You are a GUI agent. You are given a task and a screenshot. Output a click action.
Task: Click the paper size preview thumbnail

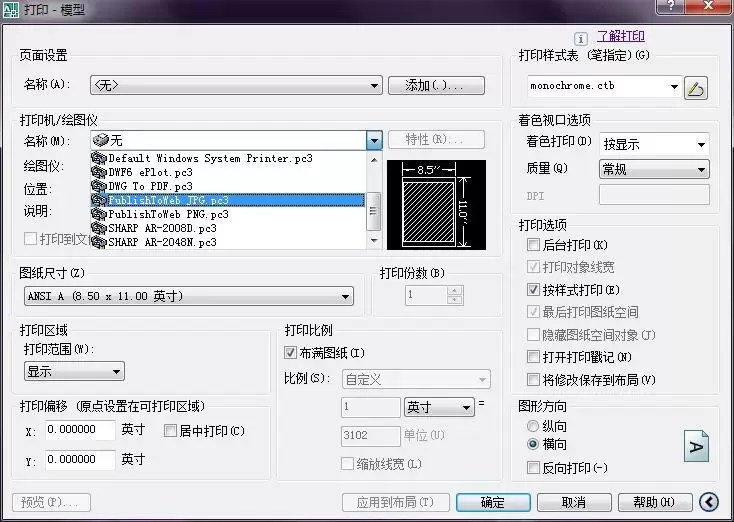pyautogui.click(x=435, y=203)
